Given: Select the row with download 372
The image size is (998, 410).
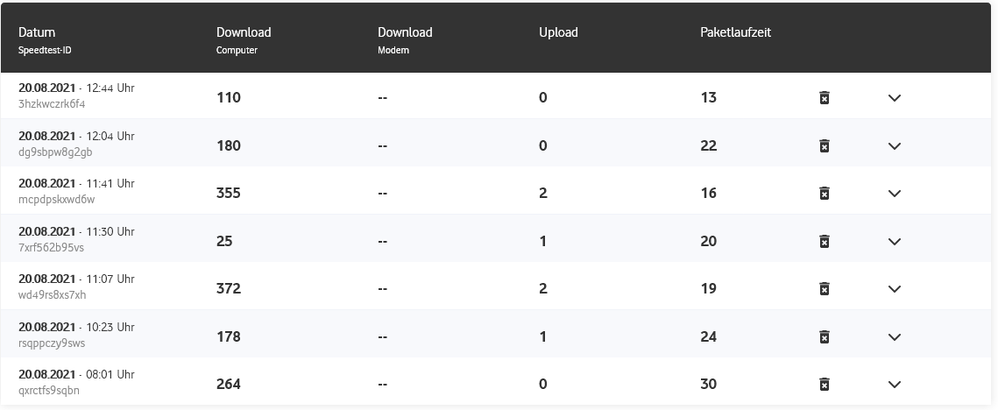Looking at the screenshot, I should click(x=228, y=289).
